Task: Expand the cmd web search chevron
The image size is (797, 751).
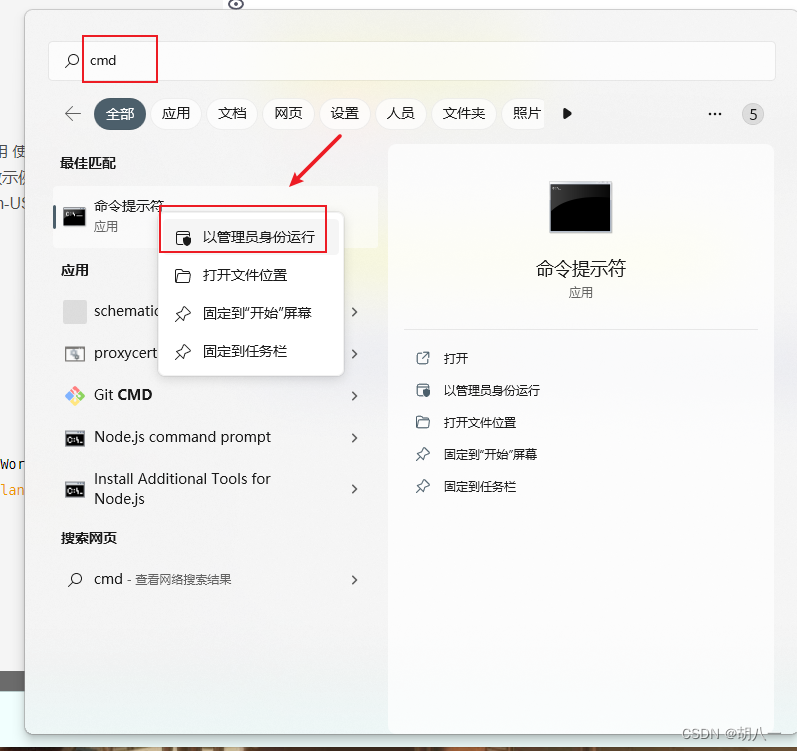Action: pos(355,580)
